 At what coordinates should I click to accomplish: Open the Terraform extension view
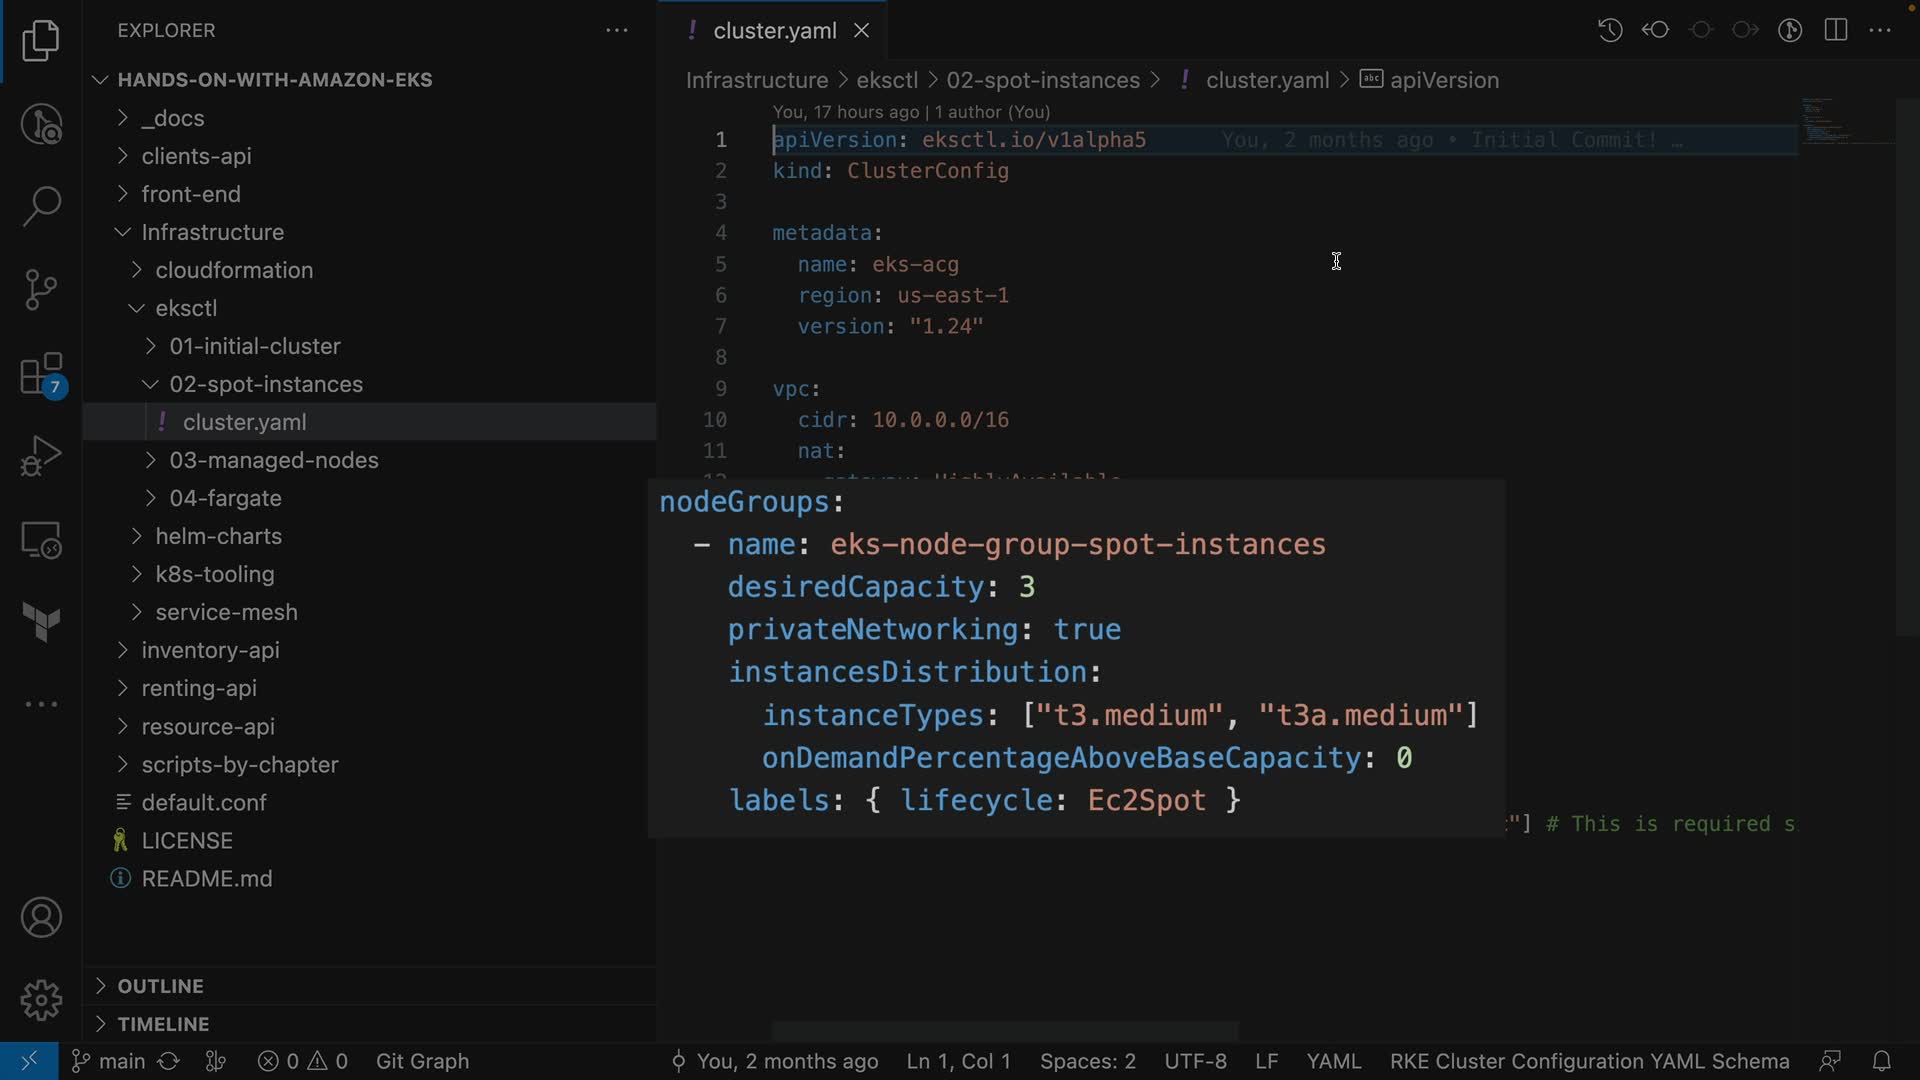coord(41,622)
